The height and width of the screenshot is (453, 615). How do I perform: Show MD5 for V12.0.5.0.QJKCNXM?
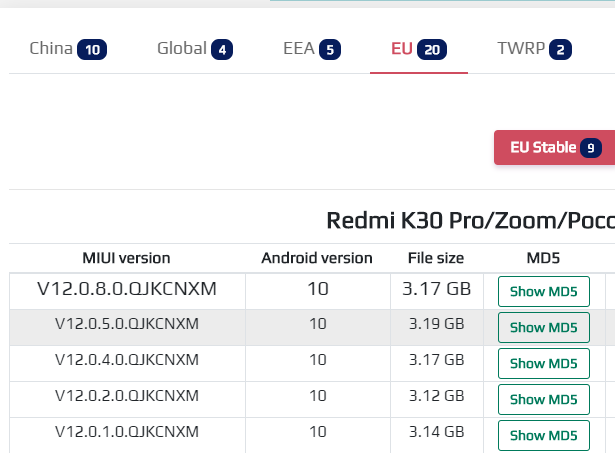point(544,327)
